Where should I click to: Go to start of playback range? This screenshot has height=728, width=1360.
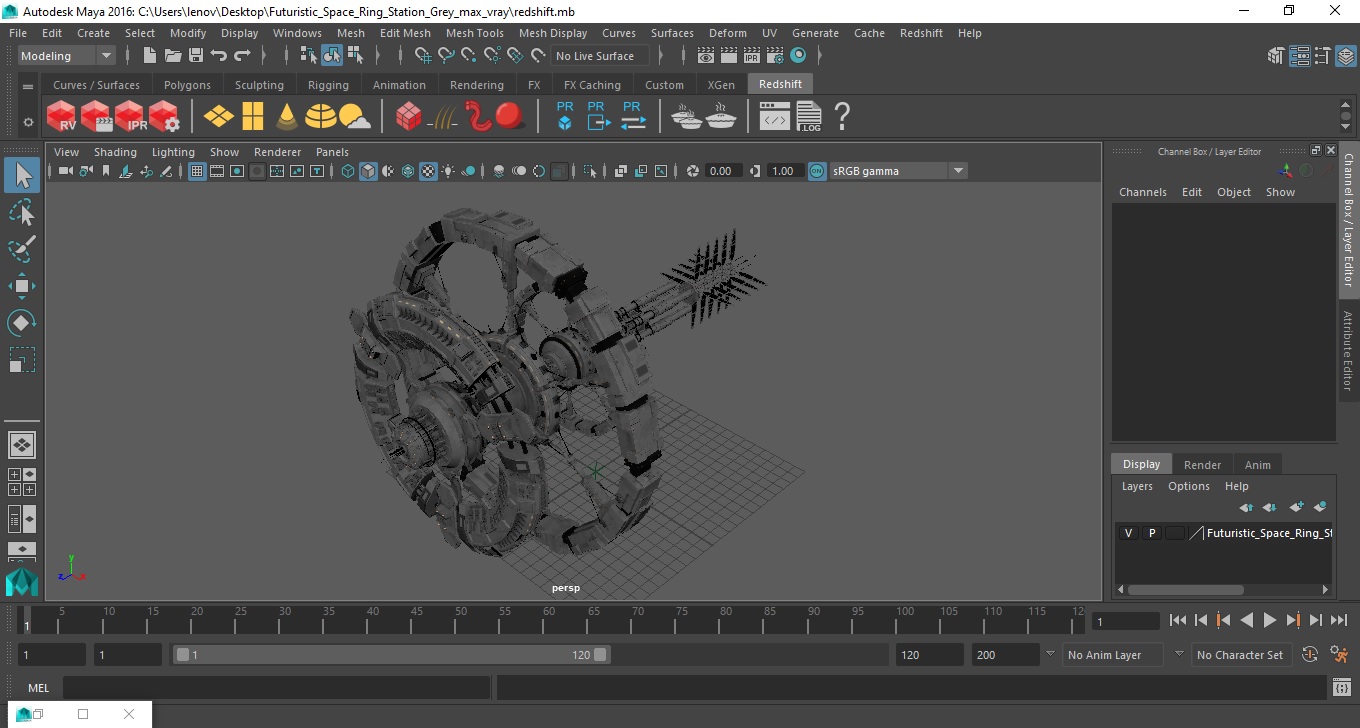(x=1178, y=621)
